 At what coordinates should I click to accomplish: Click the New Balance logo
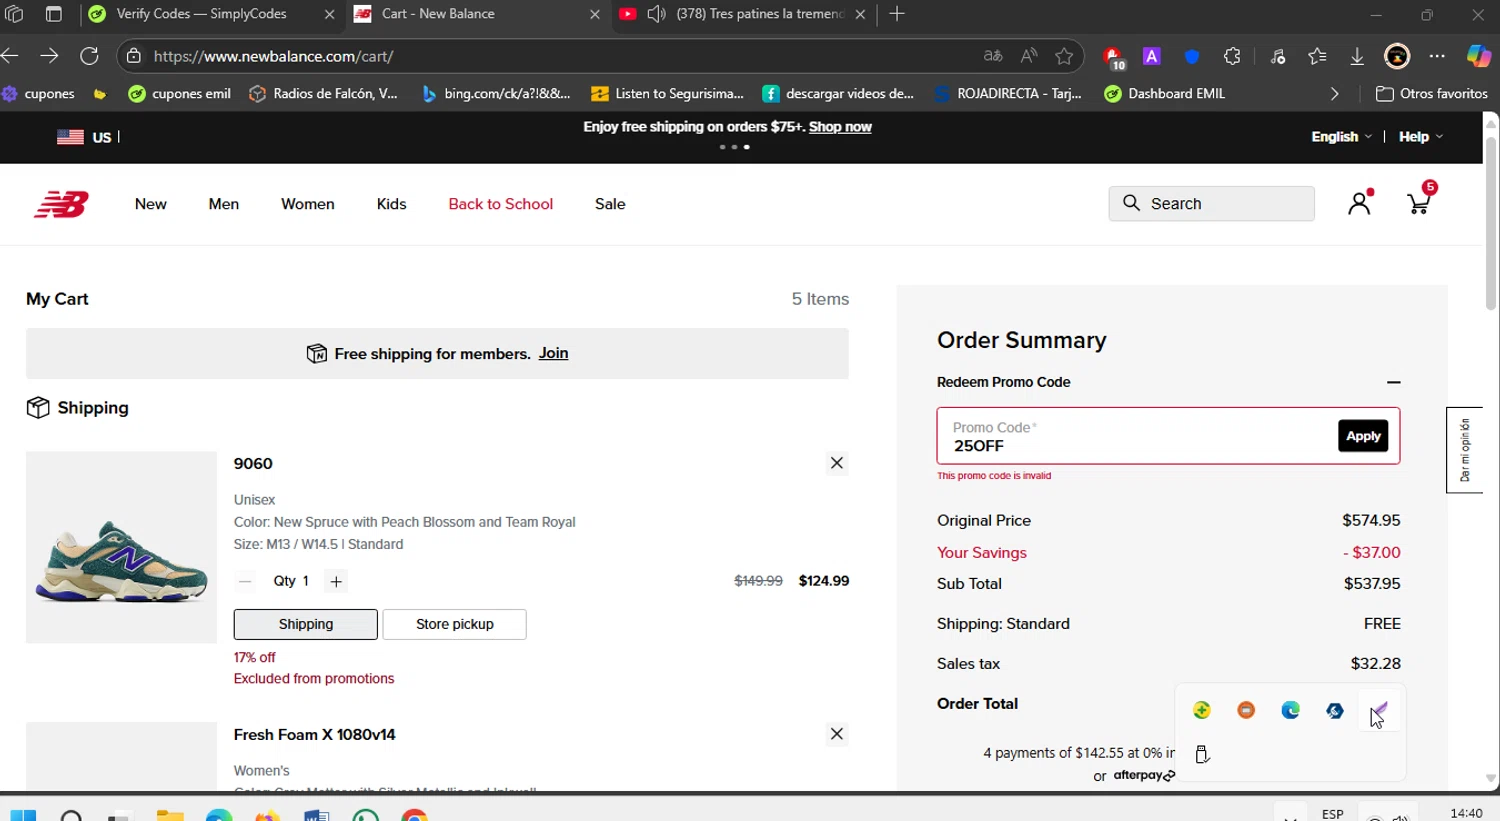pyautogui.click(x=61, y=204)
